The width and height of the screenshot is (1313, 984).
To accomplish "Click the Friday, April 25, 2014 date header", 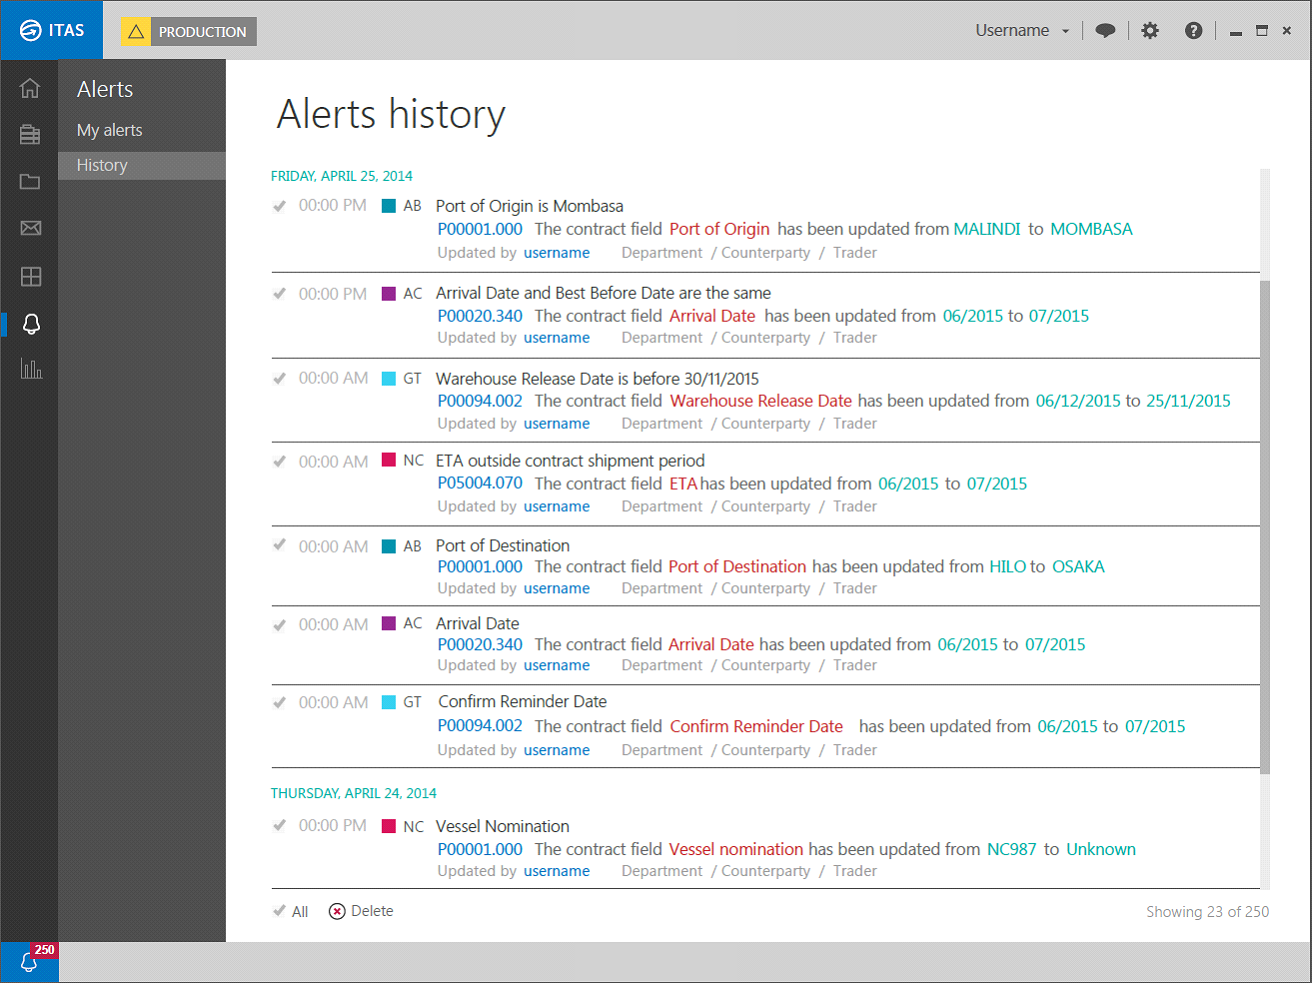I will click(341, 176).
